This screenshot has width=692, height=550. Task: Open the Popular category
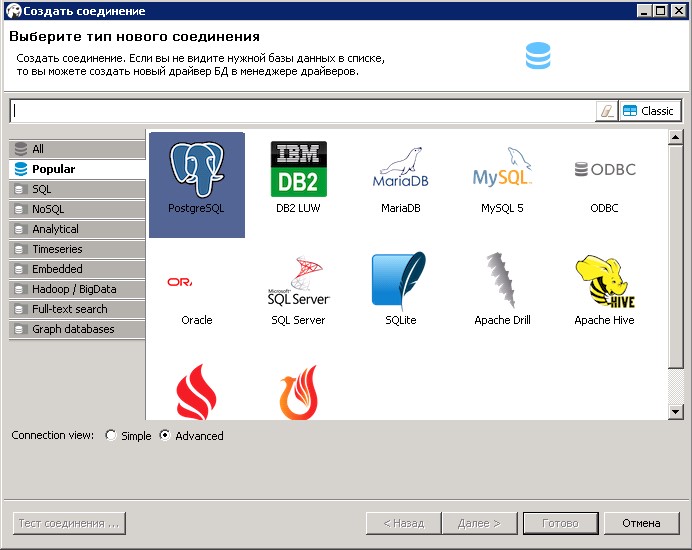(77, 169)
